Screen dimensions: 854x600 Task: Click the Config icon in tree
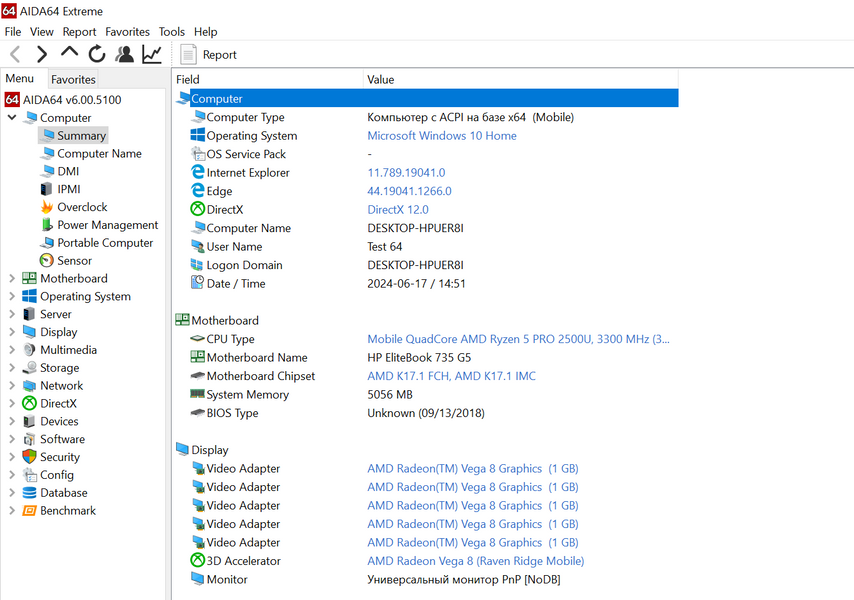click(29, 475)
